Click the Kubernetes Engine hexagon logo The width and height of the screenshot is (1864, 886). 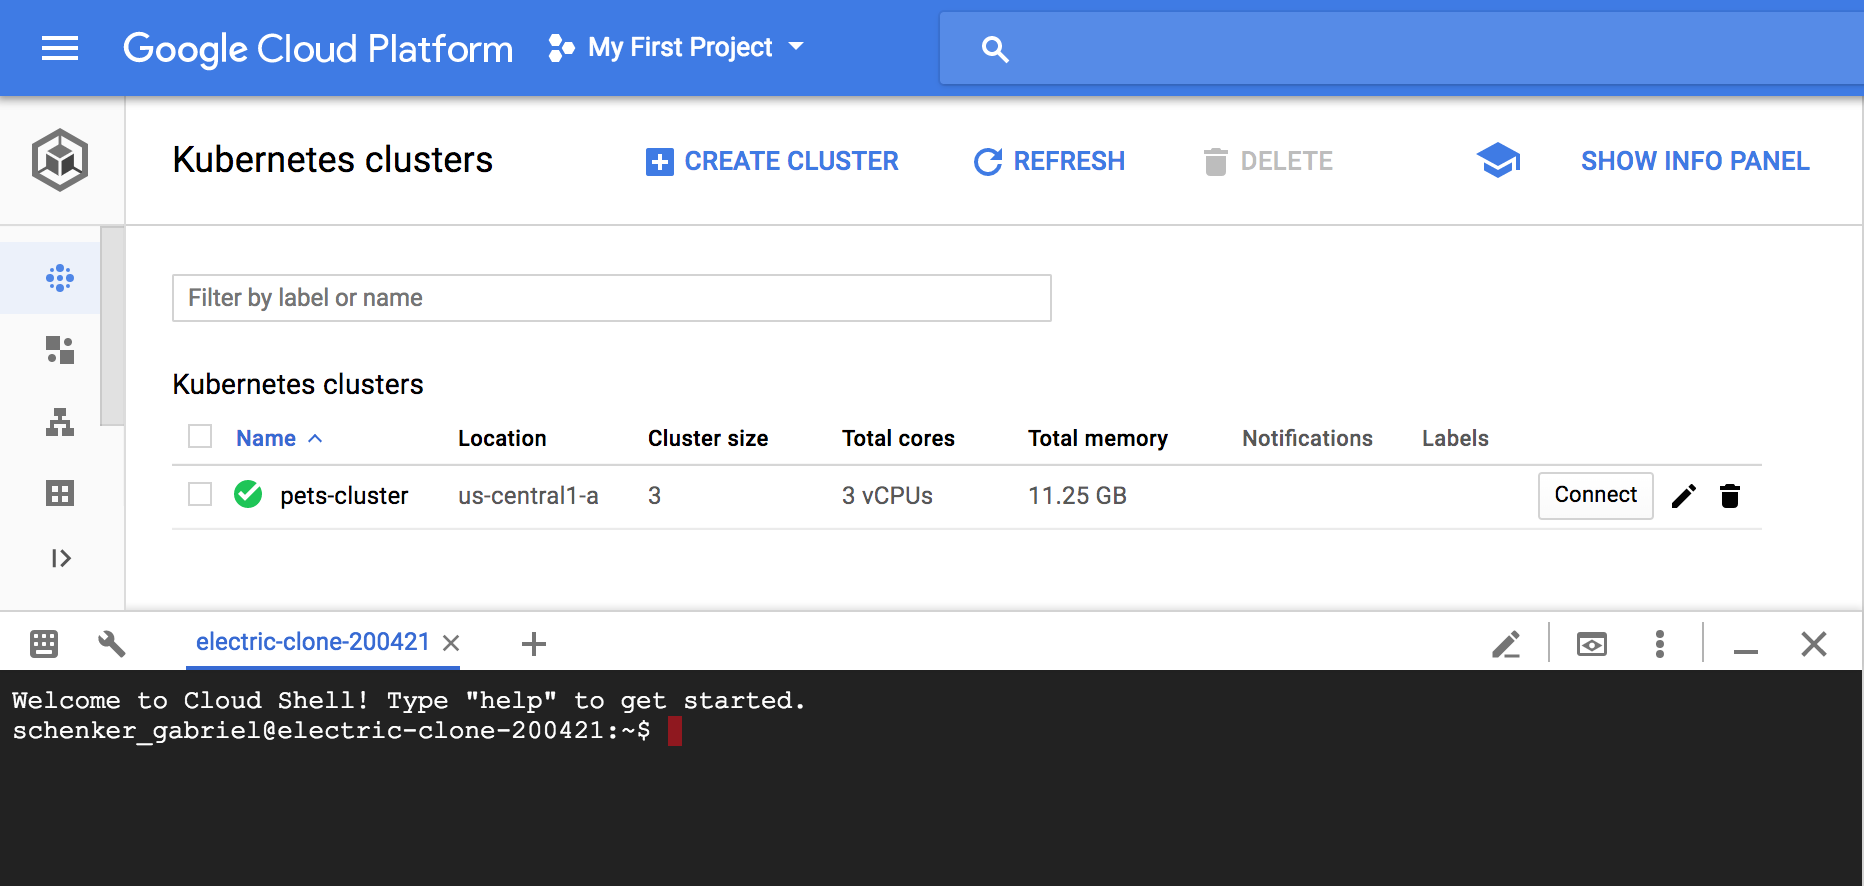coord(60,160)
